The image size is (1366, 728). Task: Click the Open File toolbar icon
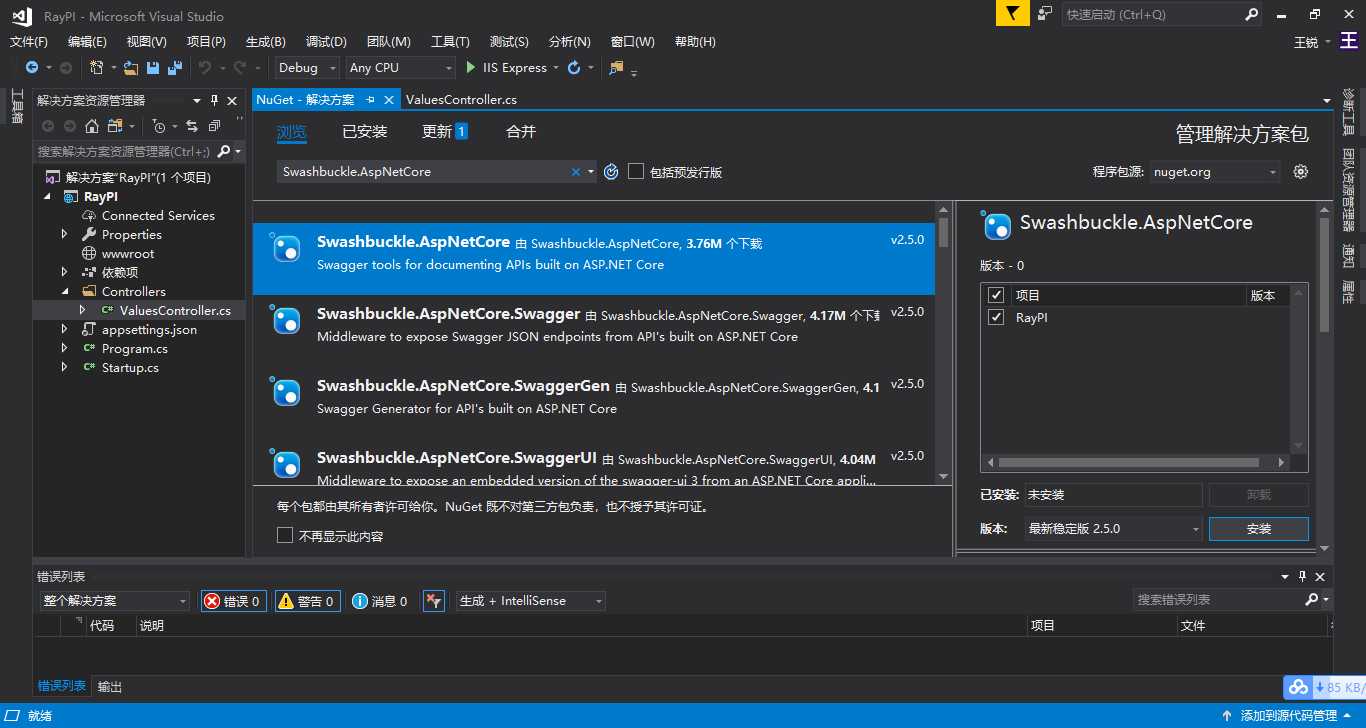coord(131,68)
